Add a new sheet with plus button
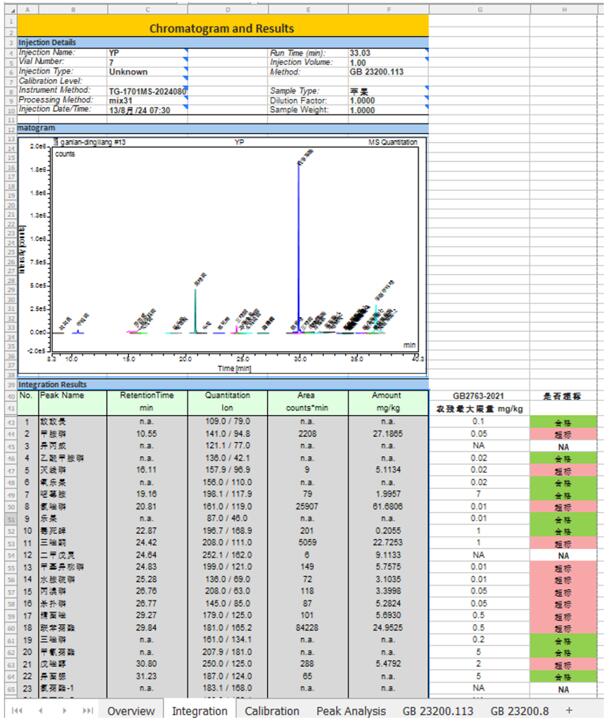This screenshot has width=609, height=728. click(x=569, y=710)
